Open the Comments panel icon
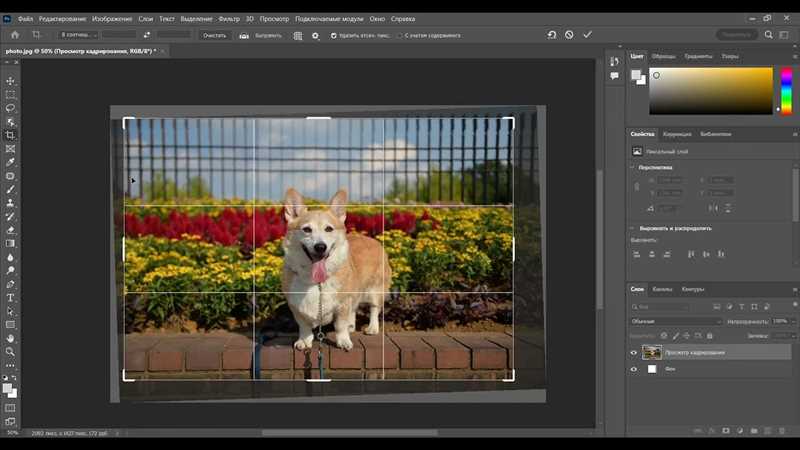Image resolution: width=800 pixels, height=450 pixels. [x=614, y=76]
